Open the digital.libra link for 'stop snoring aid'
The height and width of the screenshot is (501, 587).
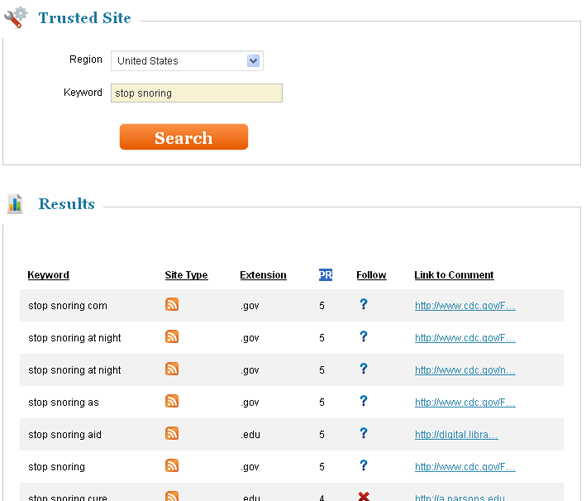[x=456, y=435]
